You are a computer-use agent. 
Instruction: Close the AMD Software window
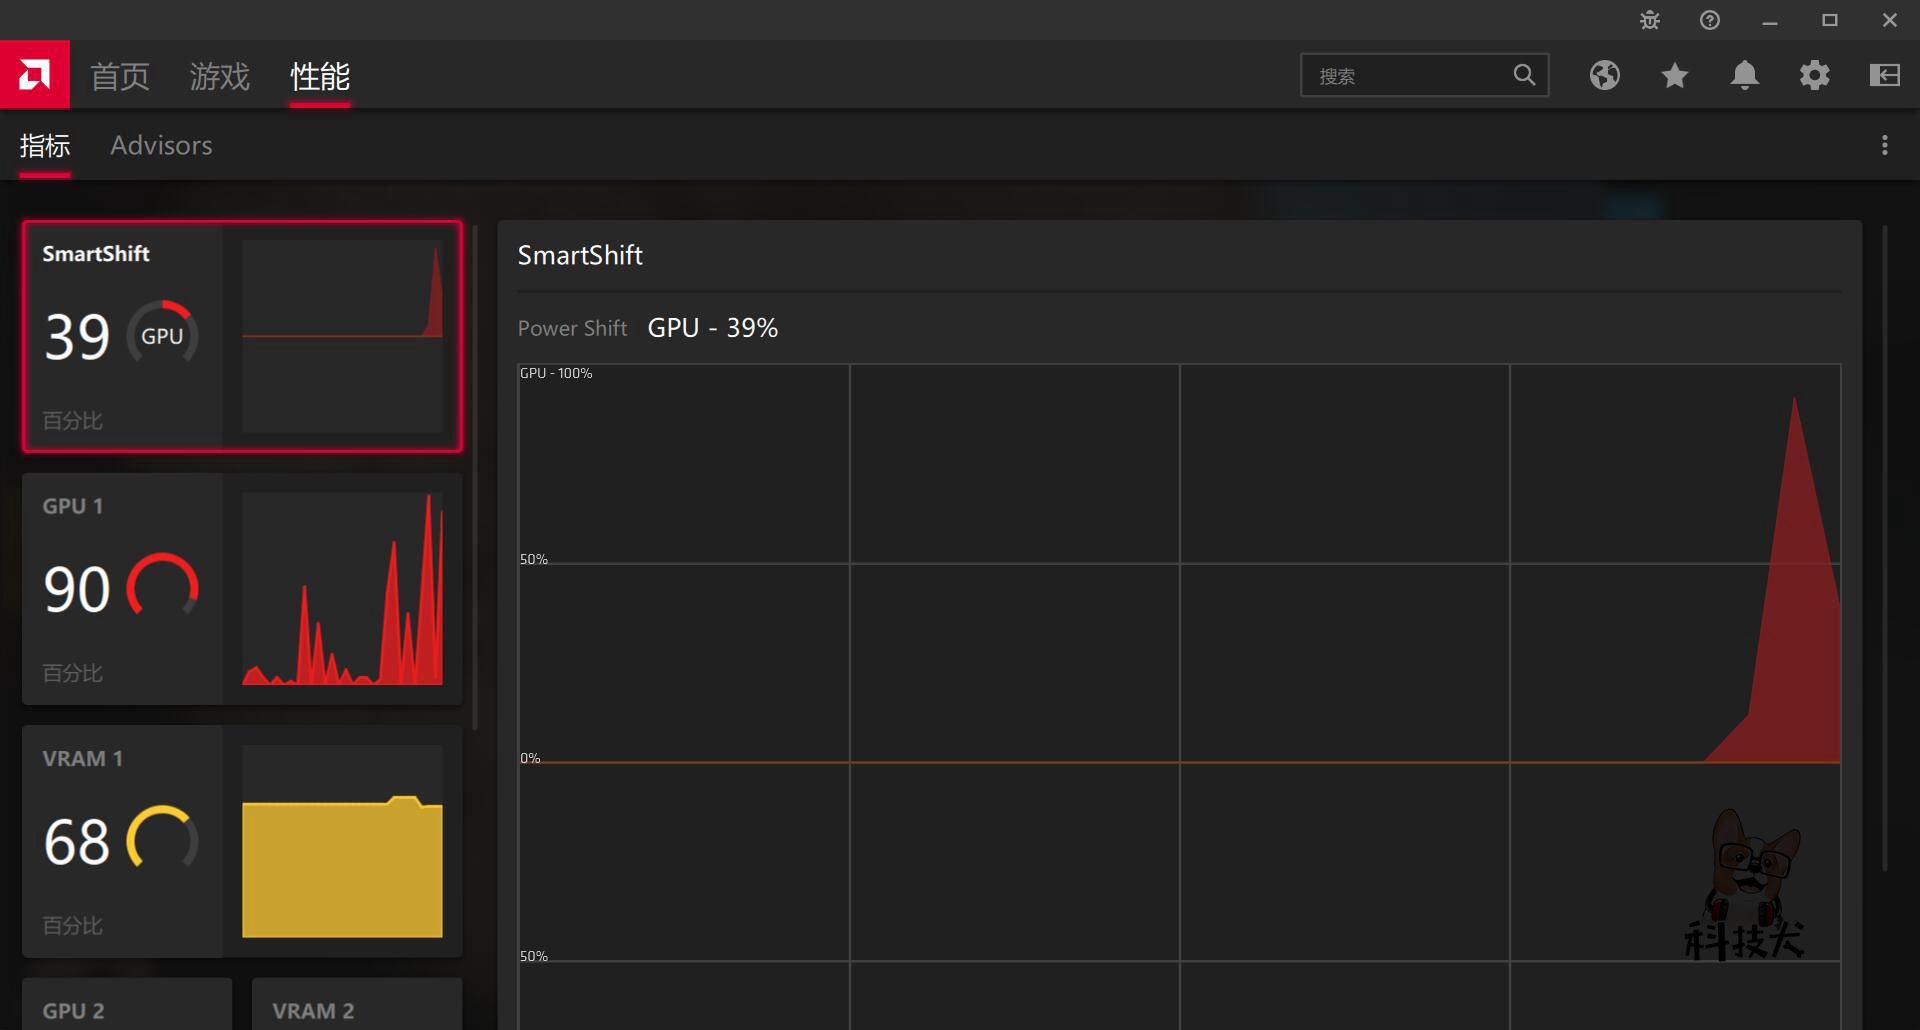[1890, 20]
